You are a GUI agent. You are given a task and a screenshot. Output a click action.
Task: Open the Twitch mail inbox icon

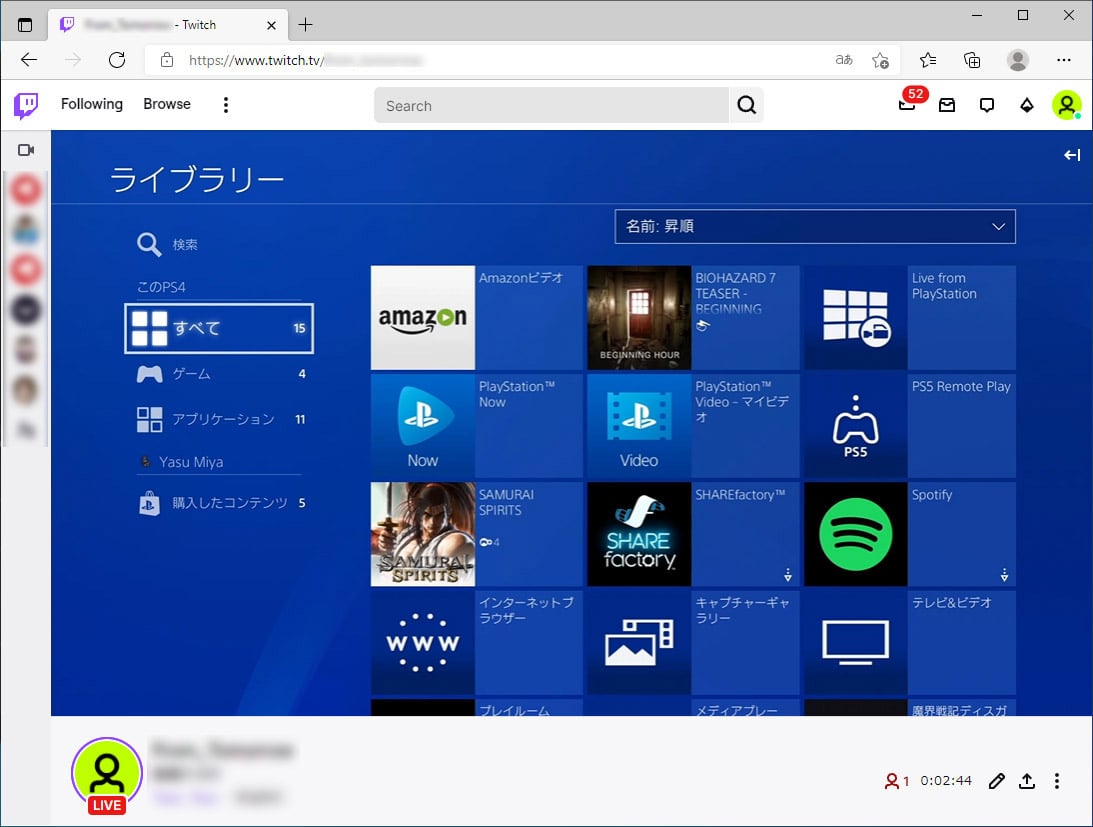(x=947, y=105)
